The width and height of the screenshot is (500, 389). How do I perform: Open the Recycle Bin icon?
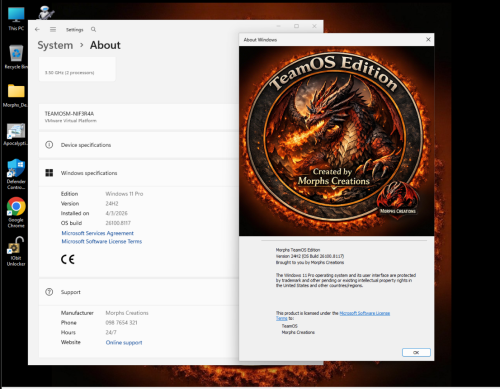click(x=16, y=57)
